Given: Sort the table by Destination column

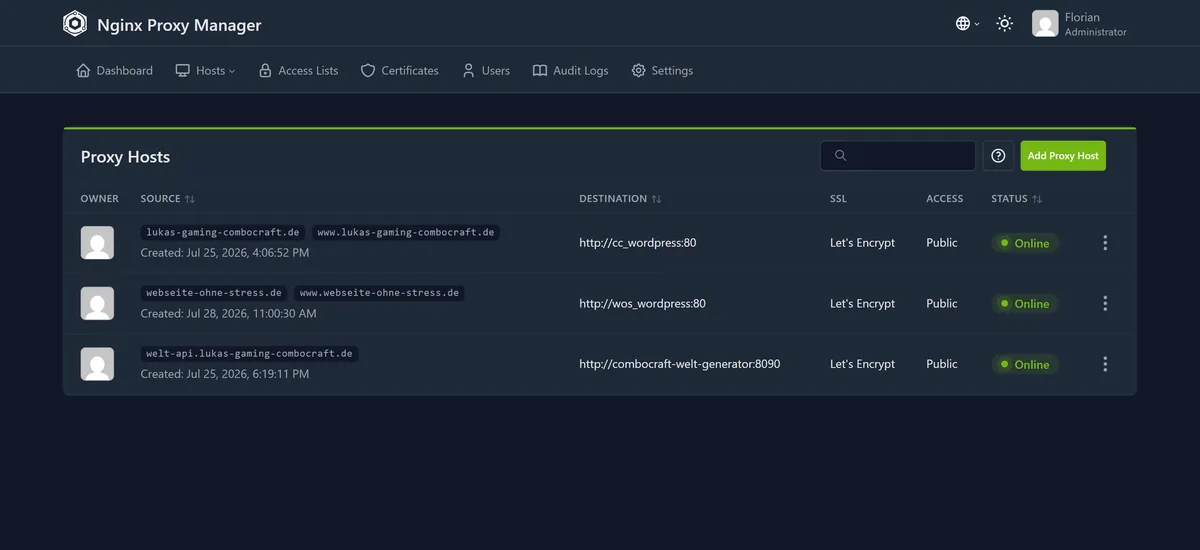Looking at the screenshot, I should click(620, 199).
